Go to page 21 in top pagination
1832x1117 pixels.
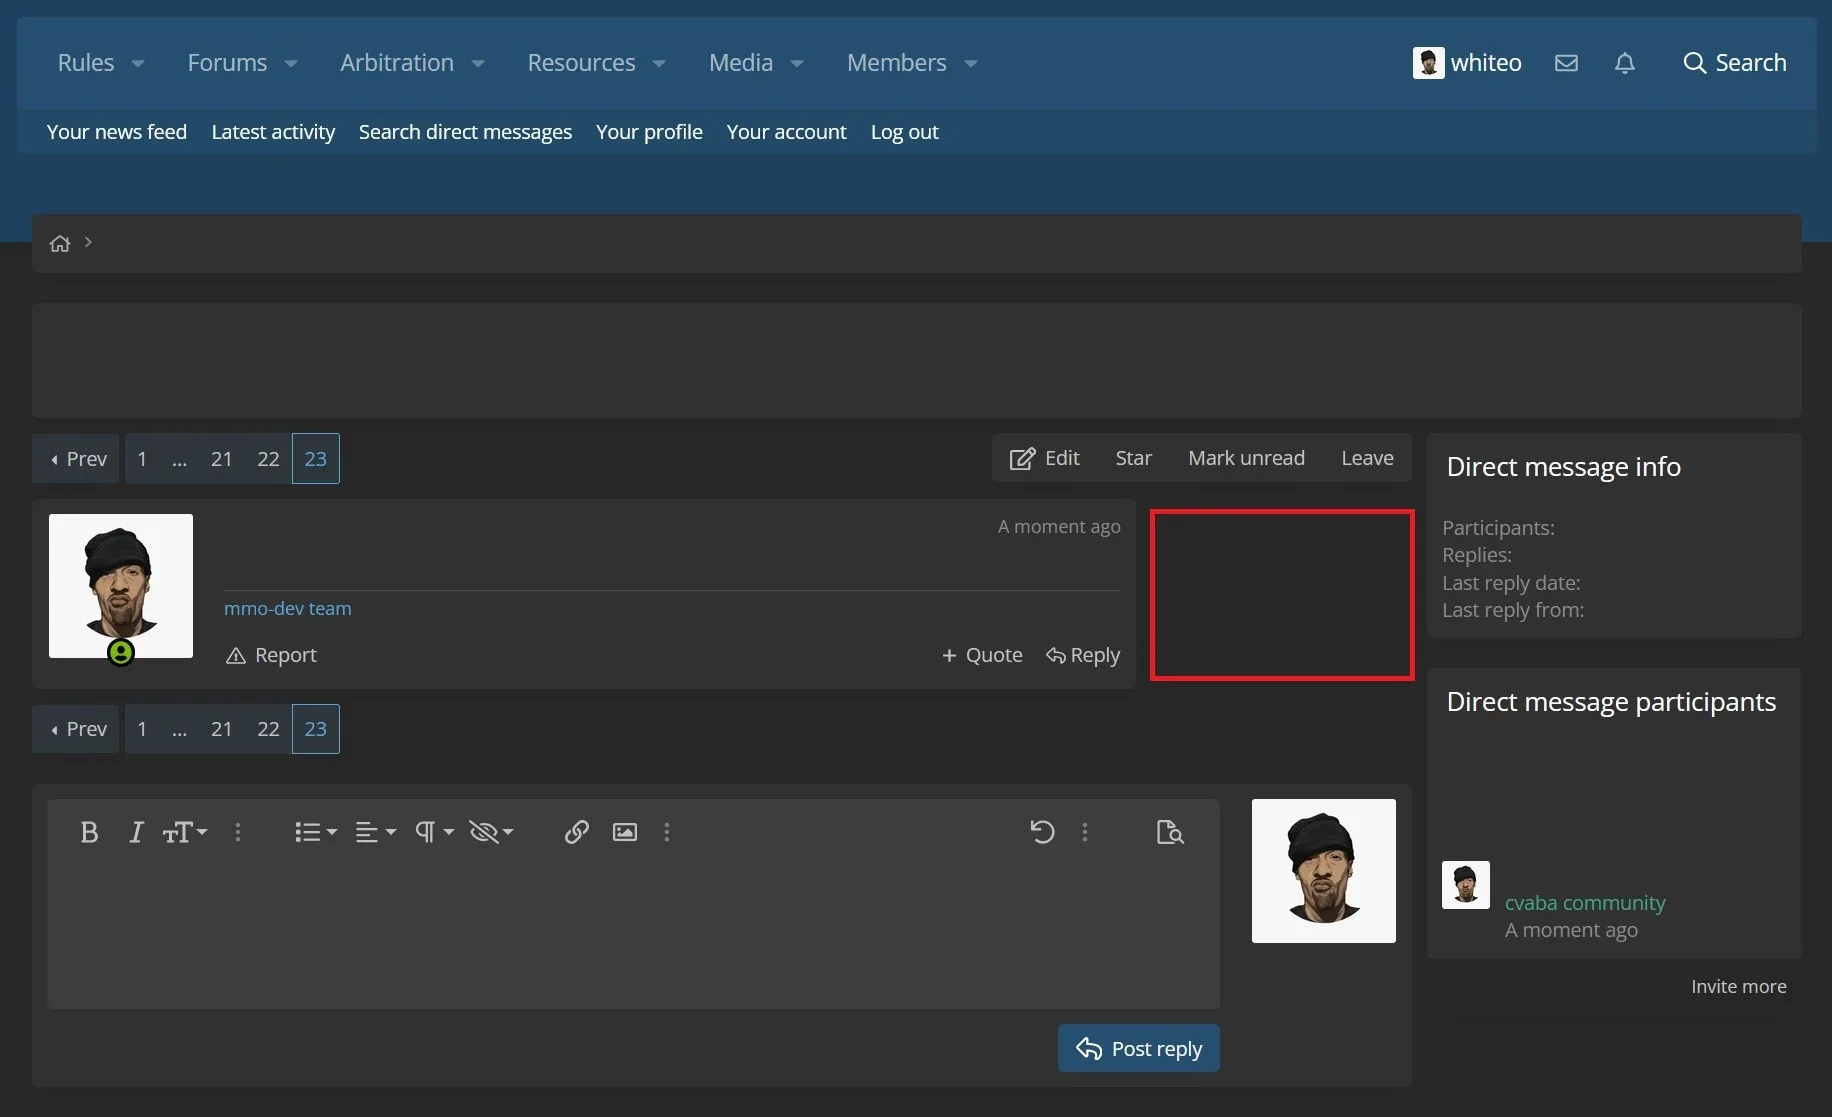221,458
